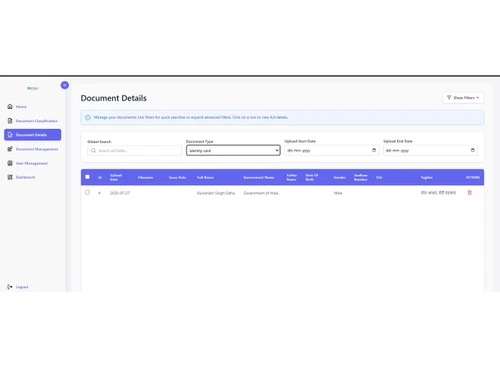
Task: Click the info icon in blue banner
Action: (88, 117)
